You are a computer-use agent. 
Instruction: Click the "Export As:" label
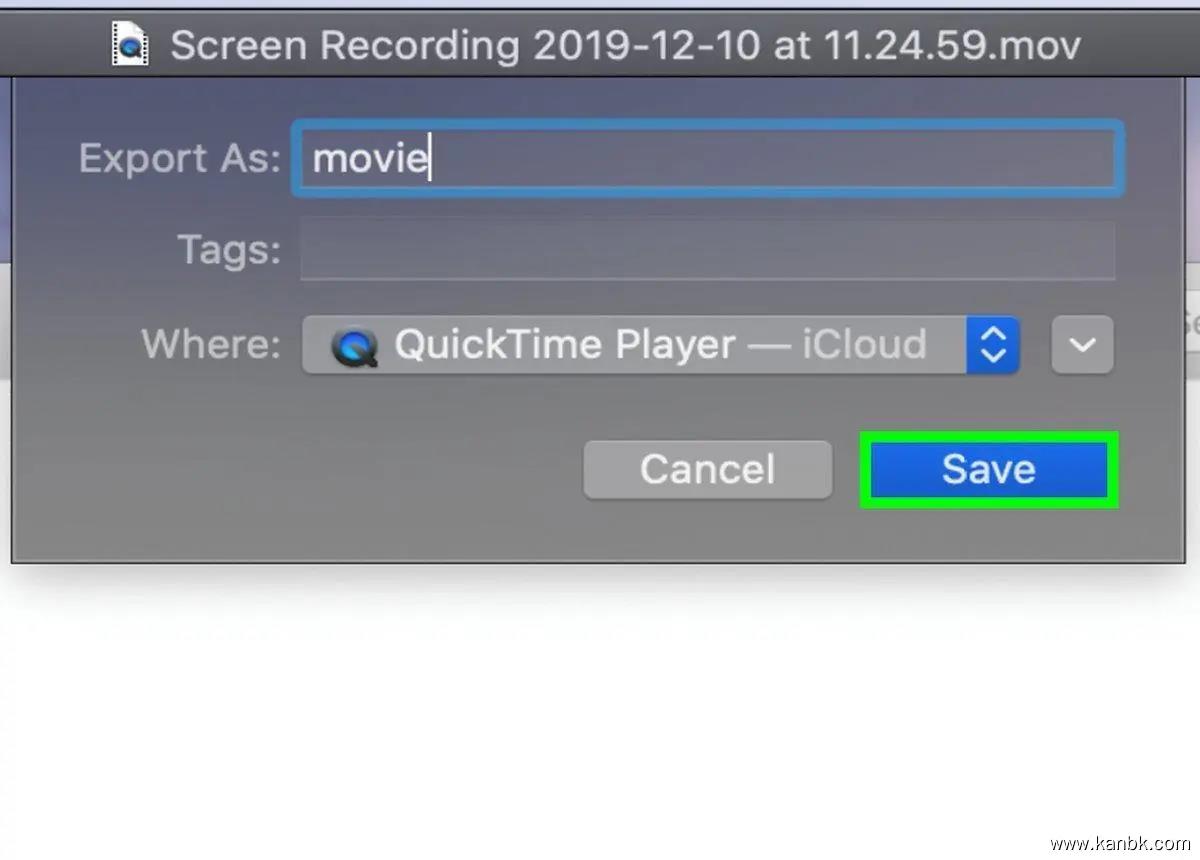180,158
